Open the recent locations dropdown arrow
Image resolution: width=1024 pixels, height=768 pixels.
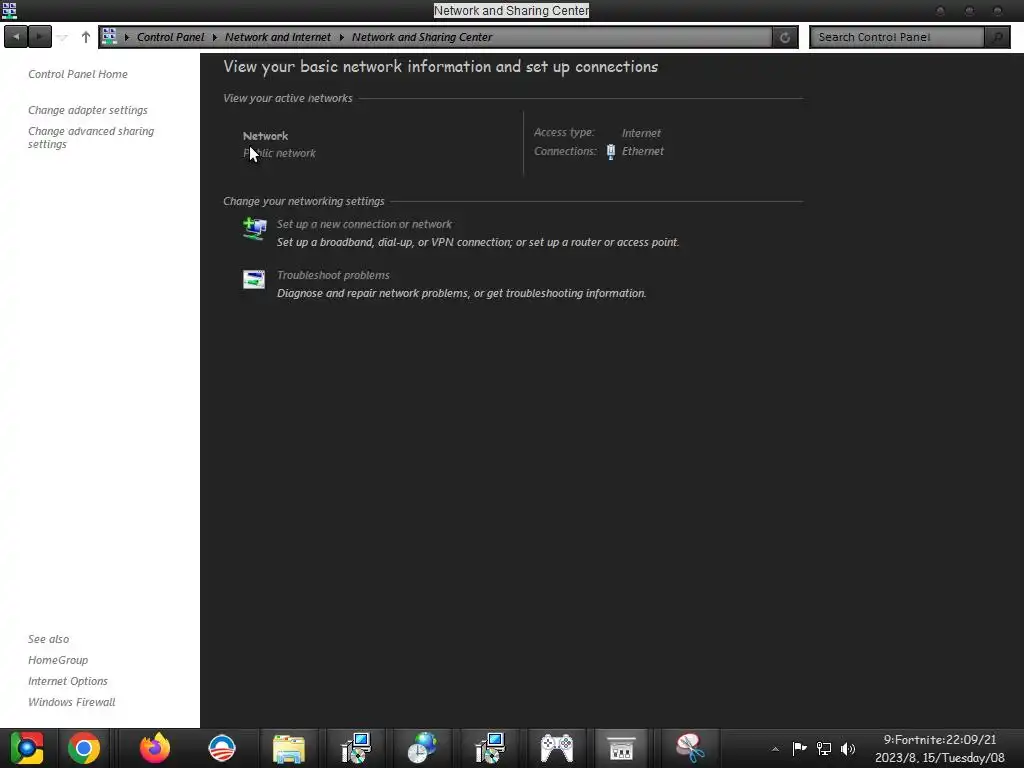pyautogui.click(x=62, y=37)
